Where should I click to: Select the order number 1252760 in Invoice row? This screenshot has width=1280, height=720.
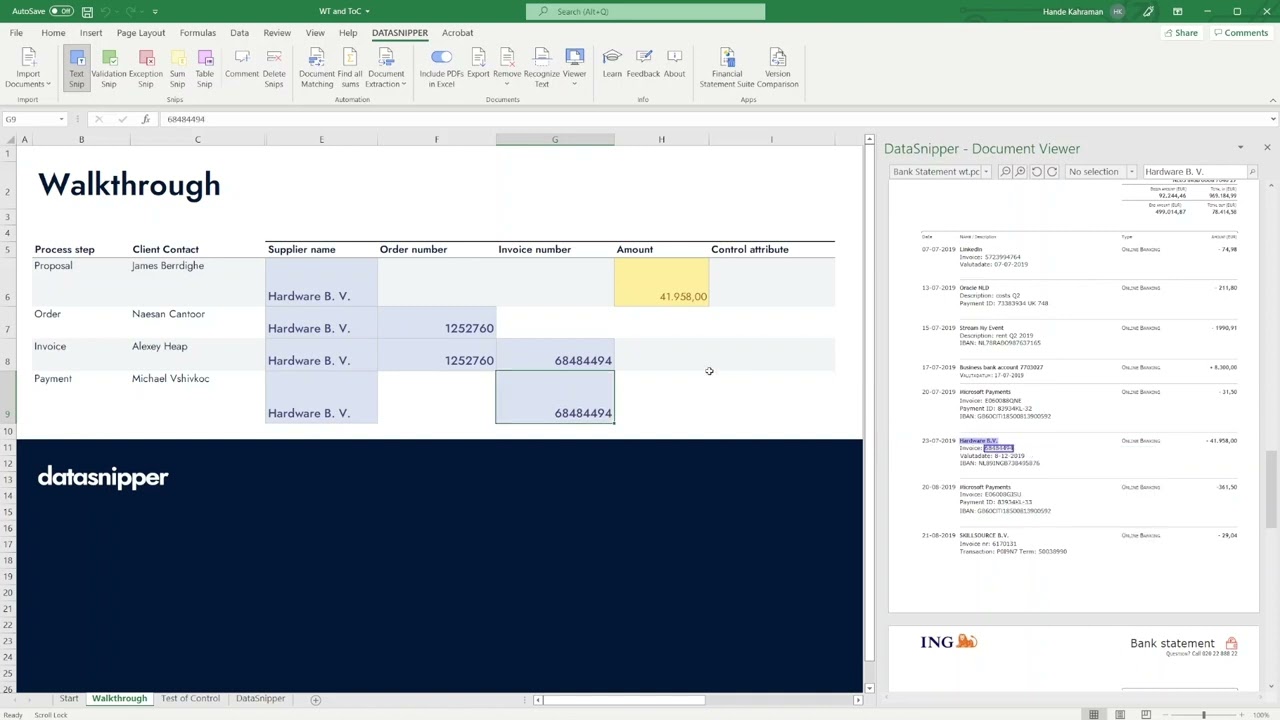click(x=436, y=354)
